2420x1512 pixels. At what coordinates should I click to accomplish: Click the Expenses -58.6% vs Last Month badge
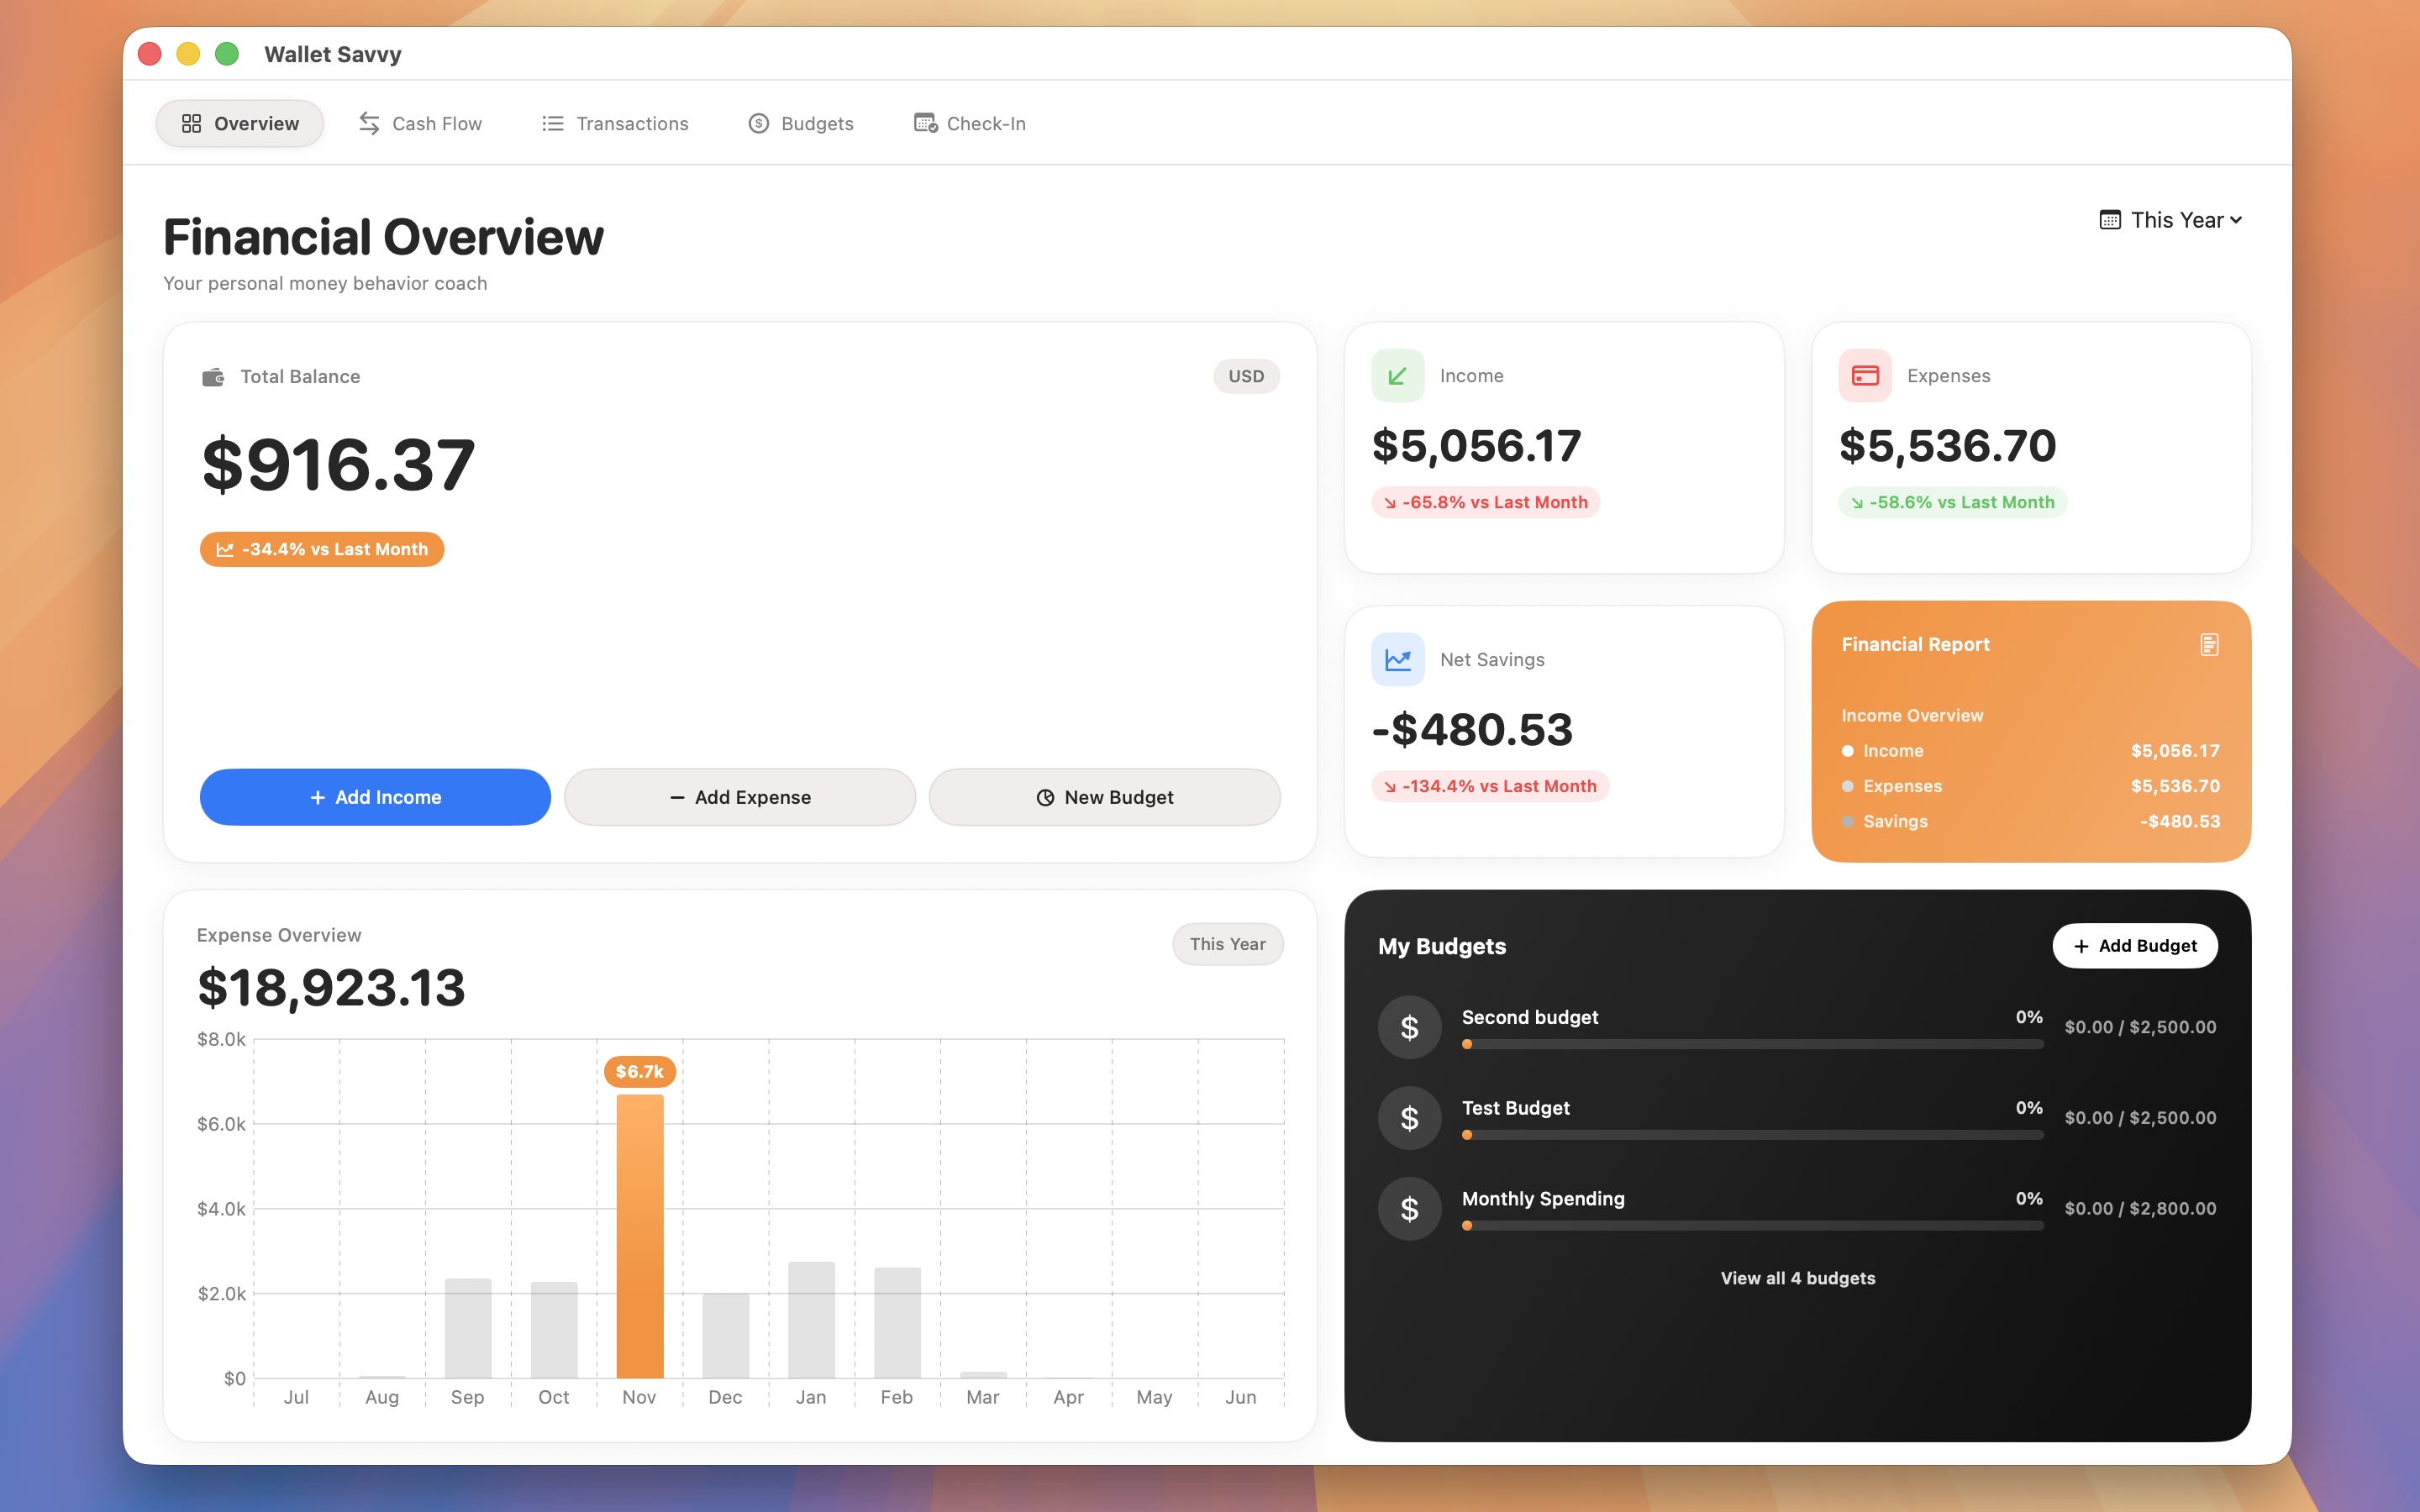1953,502
